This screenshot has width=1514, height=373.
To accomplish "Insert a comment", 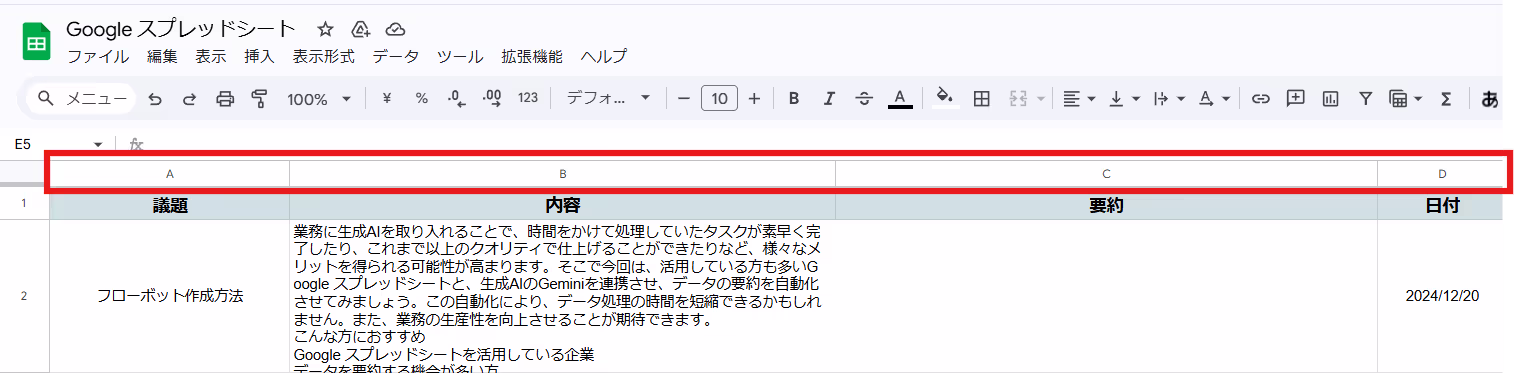I will click(x=1295, y=98).
